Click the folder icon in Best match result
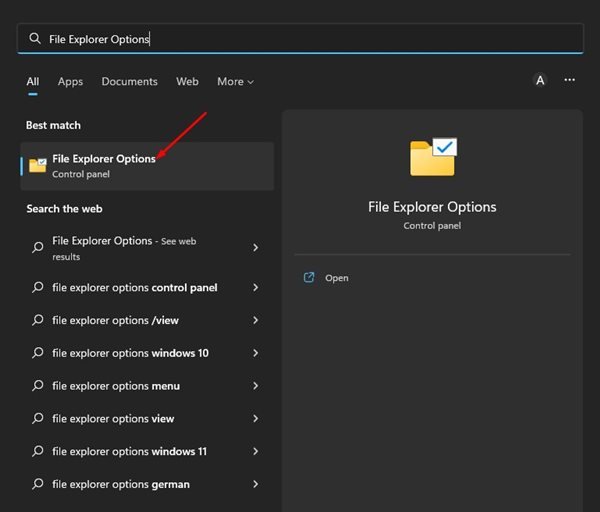This screenshot has height=512, width=600. coord(38,165)
